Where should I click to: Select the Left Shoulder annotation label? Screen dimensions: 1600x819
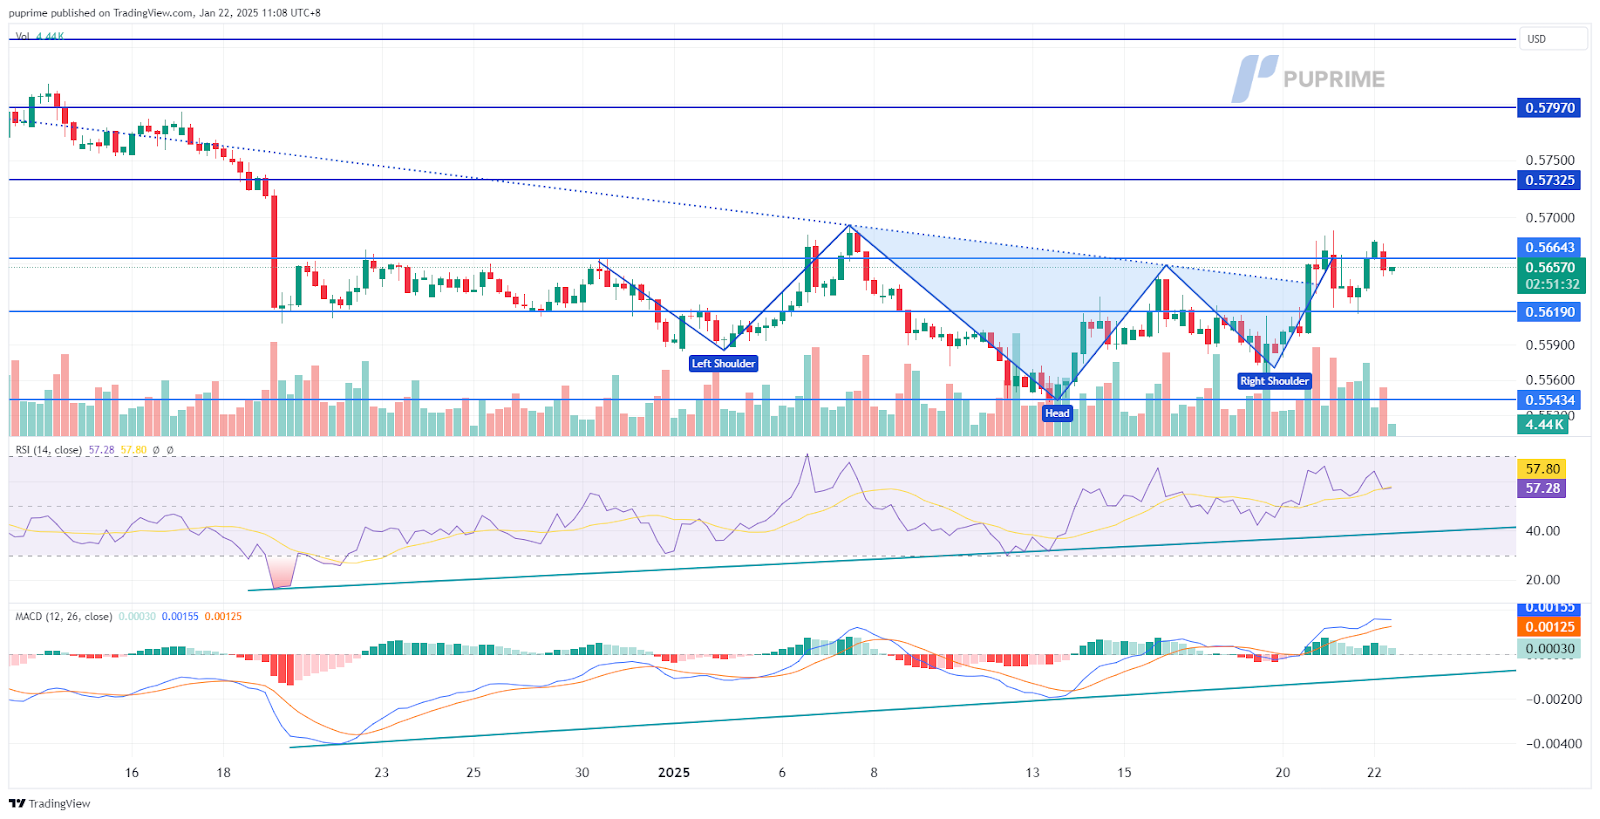pyautogui.click(x=724, y=364)
